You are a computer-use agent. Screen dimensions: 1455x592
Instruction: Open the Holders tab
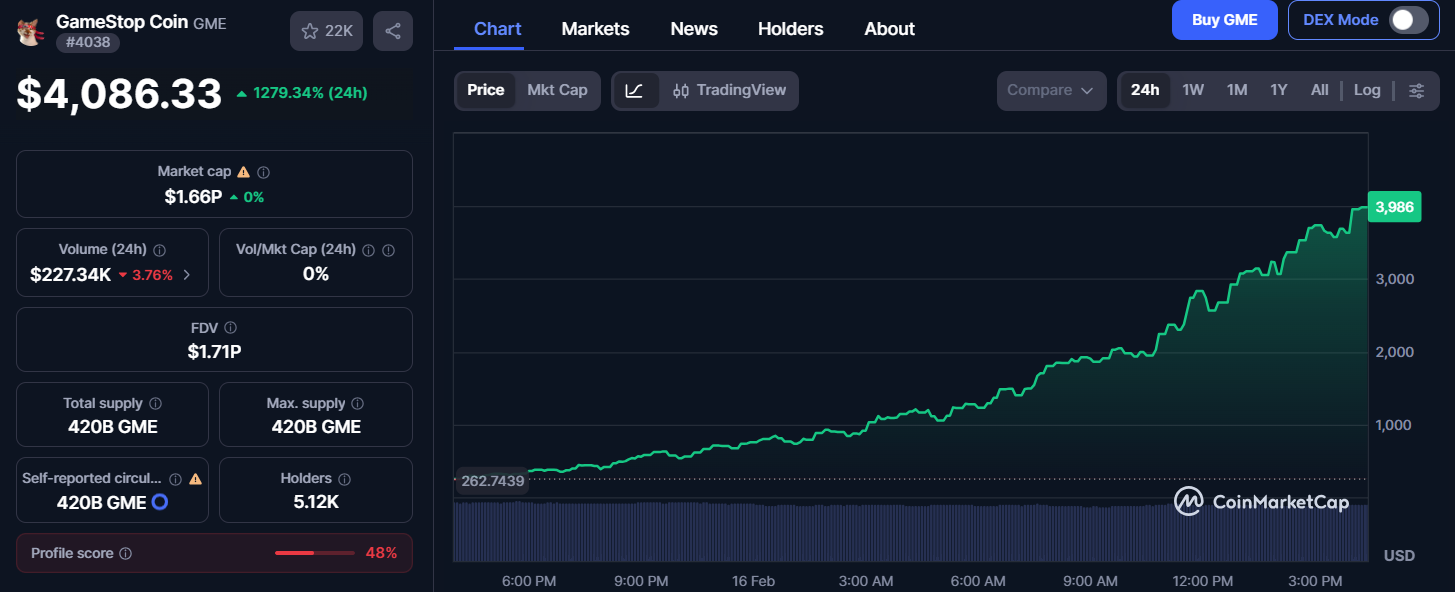pos(791,29)
